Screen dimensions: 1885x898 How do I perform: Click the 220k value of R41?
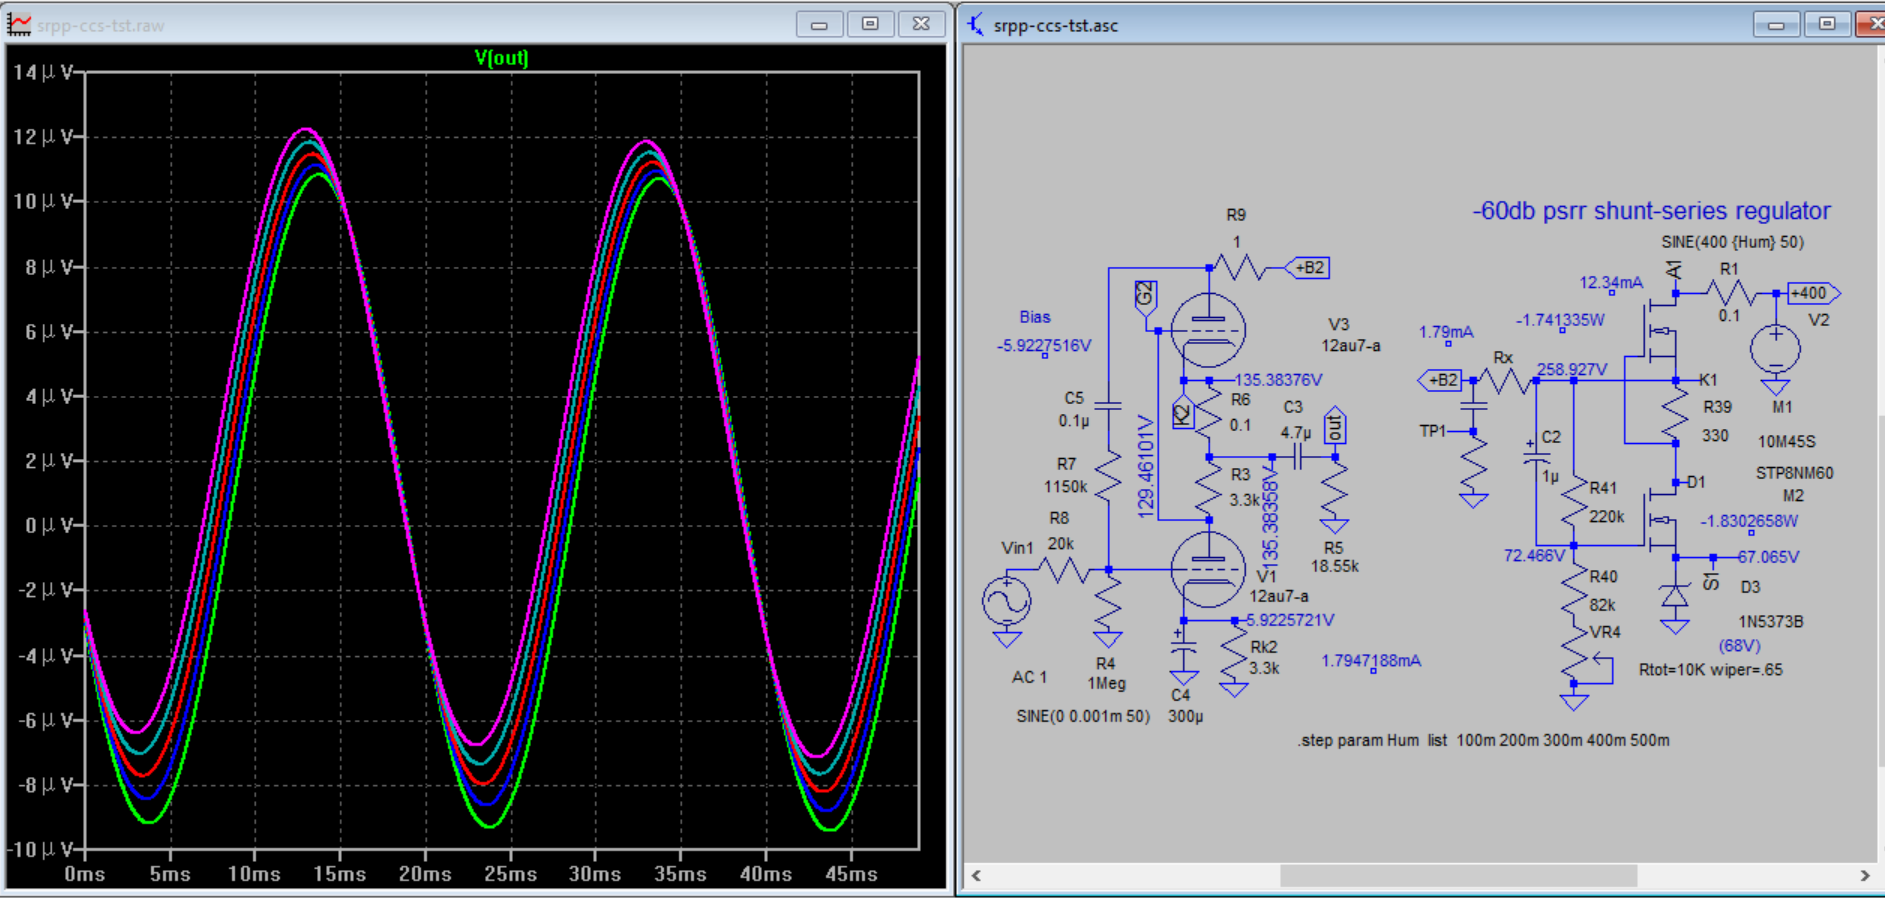(x=1607, y=517)
